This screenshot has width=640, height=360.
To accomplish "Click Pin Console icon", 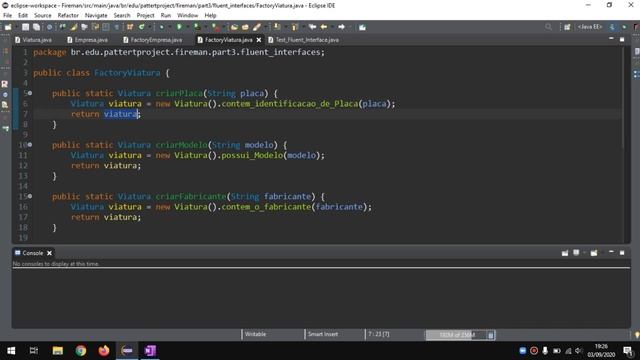I will click(x=565, y=253).
